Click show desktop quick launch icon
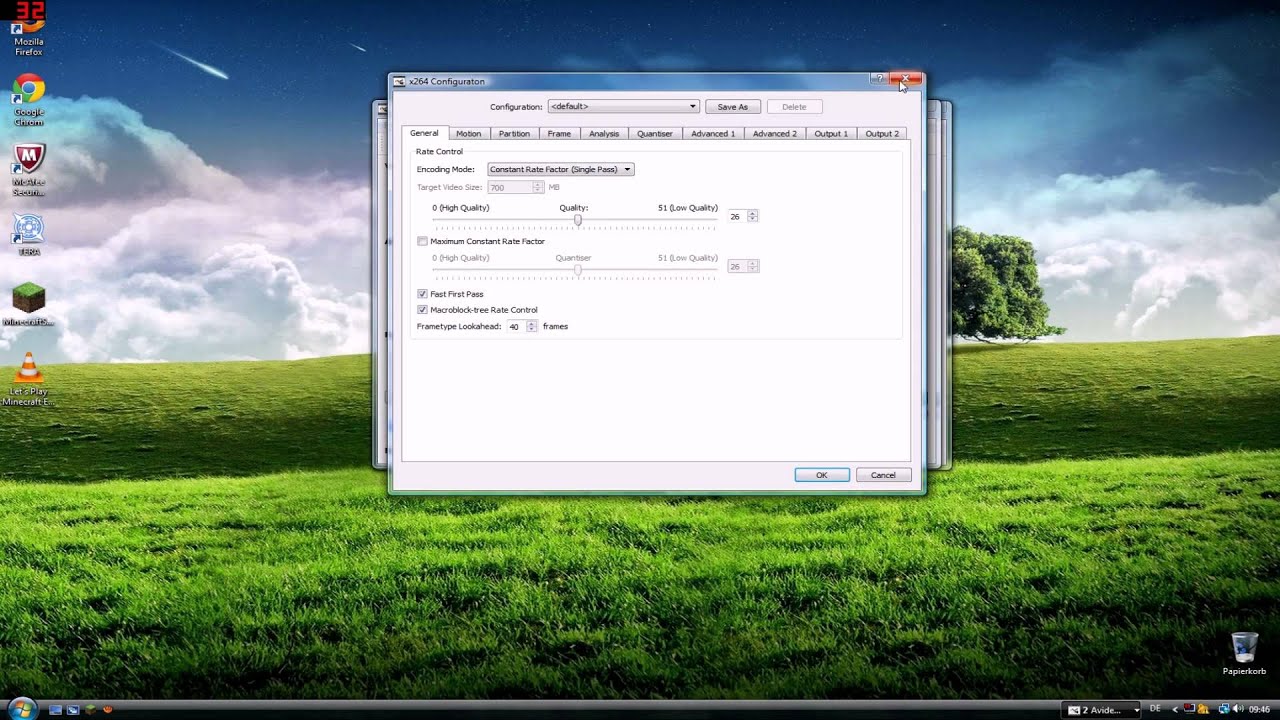This screenshot has width=1280, height=720. (x=56, y=709)
